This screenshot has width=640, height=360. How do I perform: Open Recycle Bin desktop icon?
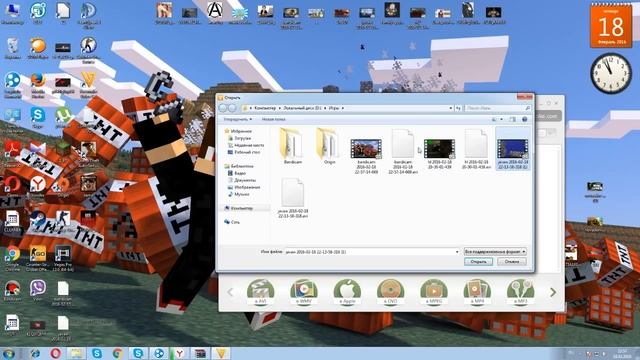tap(12, 48)
